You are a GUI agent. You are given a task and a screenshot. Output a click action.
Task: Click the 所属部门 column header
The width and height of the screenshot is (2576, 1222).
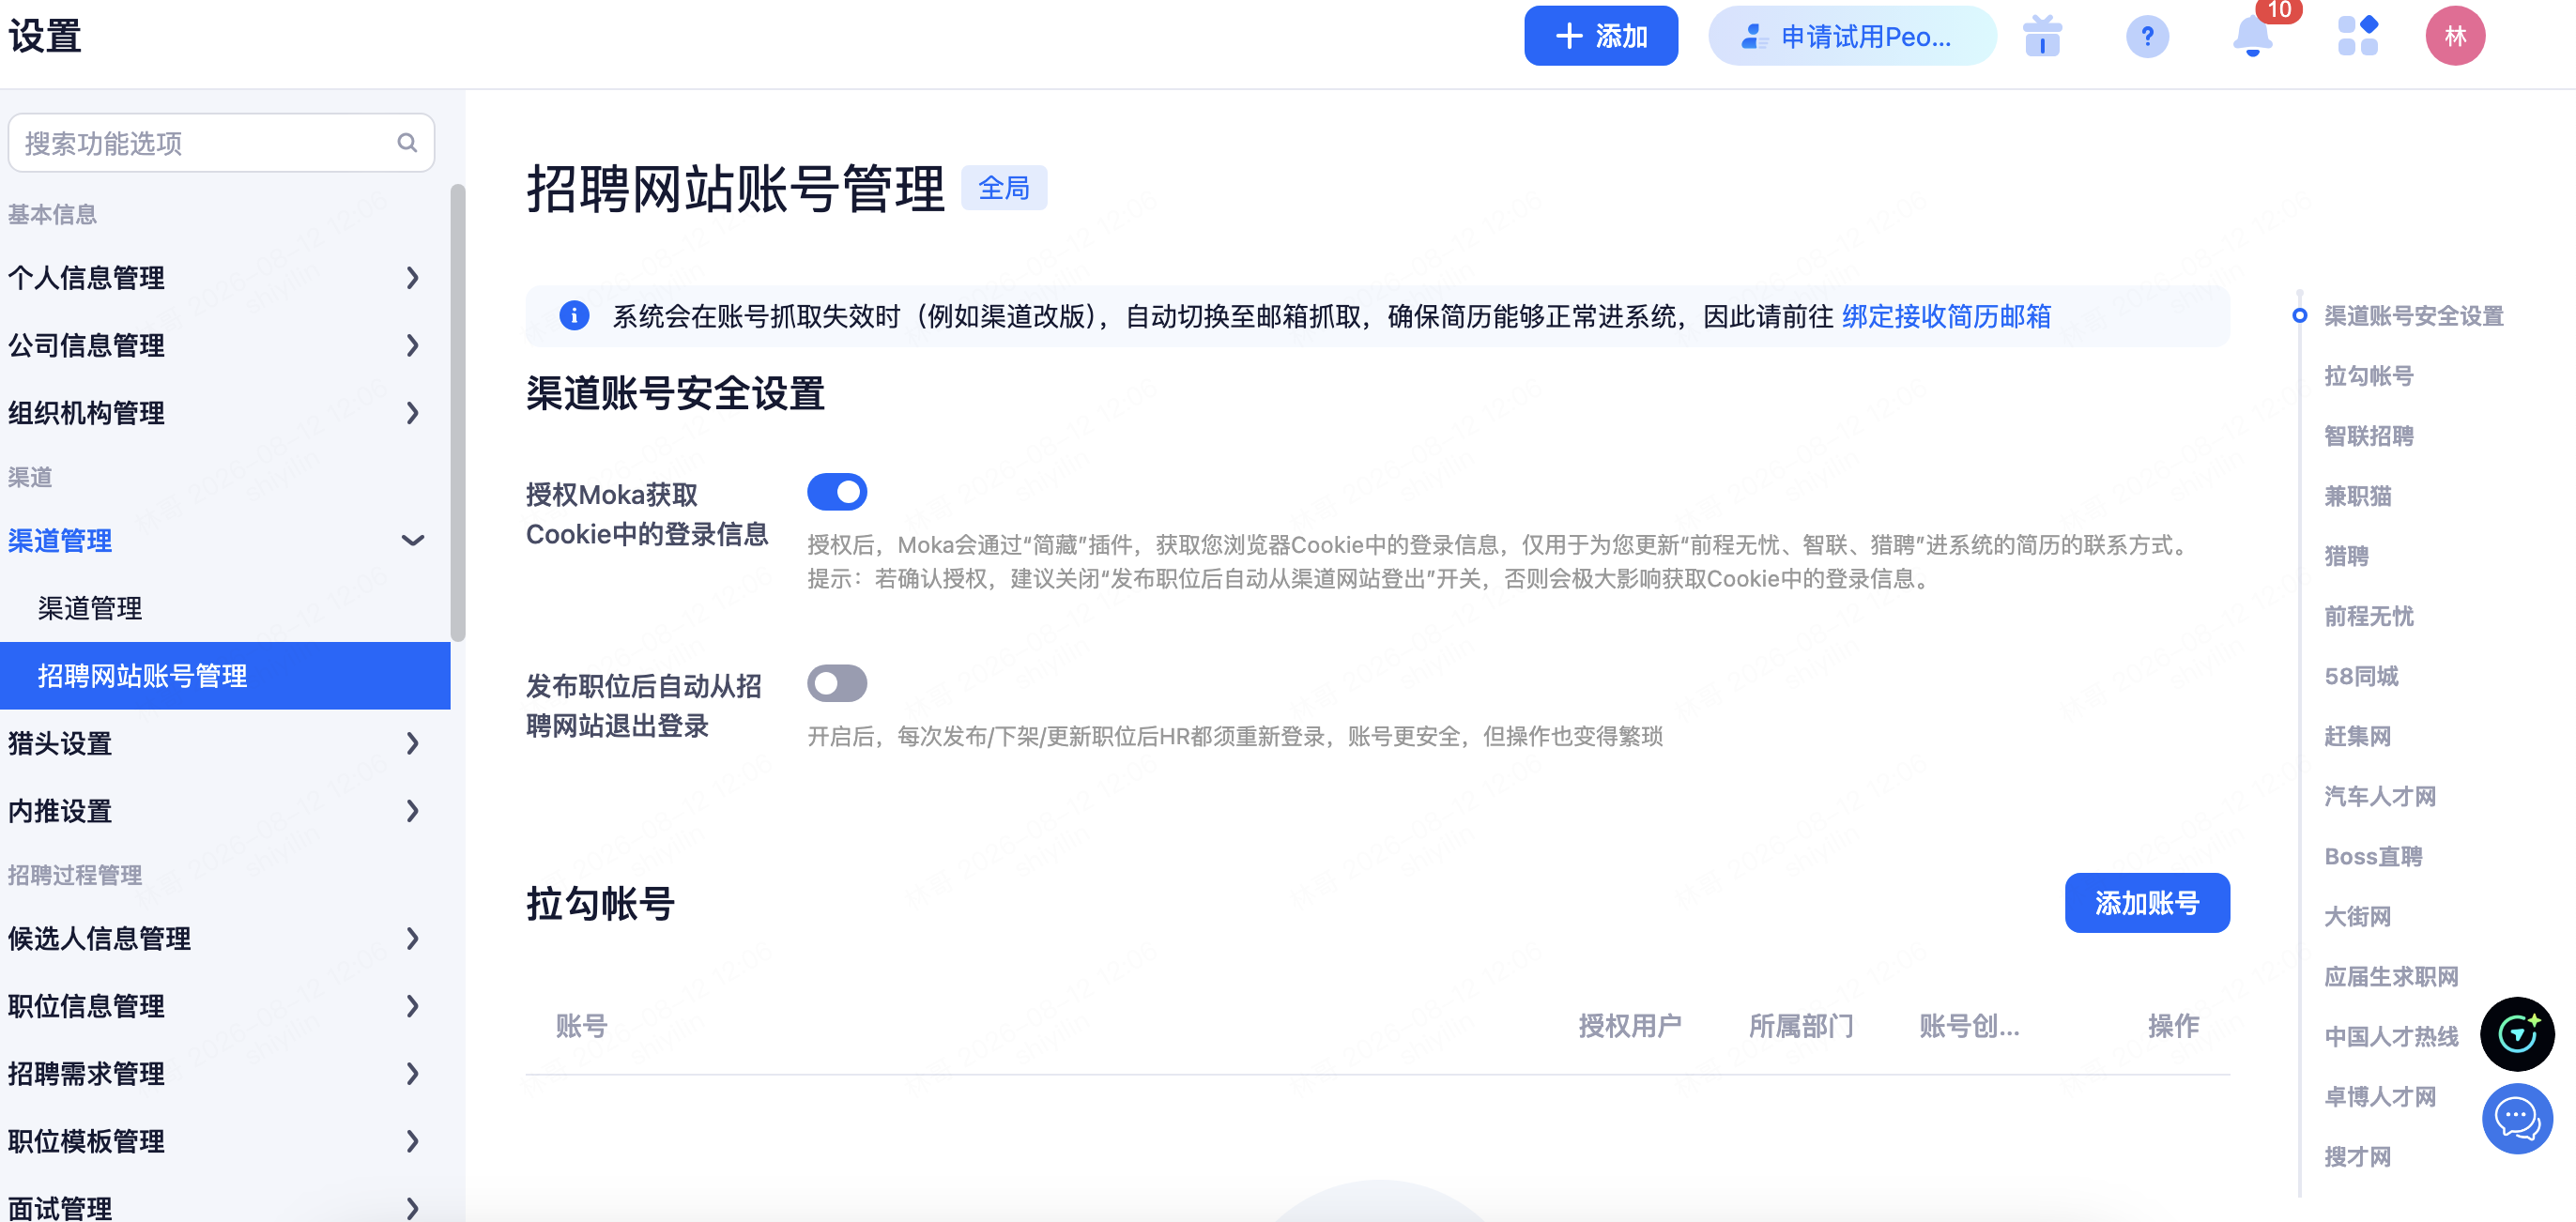click(1800, 1025)
